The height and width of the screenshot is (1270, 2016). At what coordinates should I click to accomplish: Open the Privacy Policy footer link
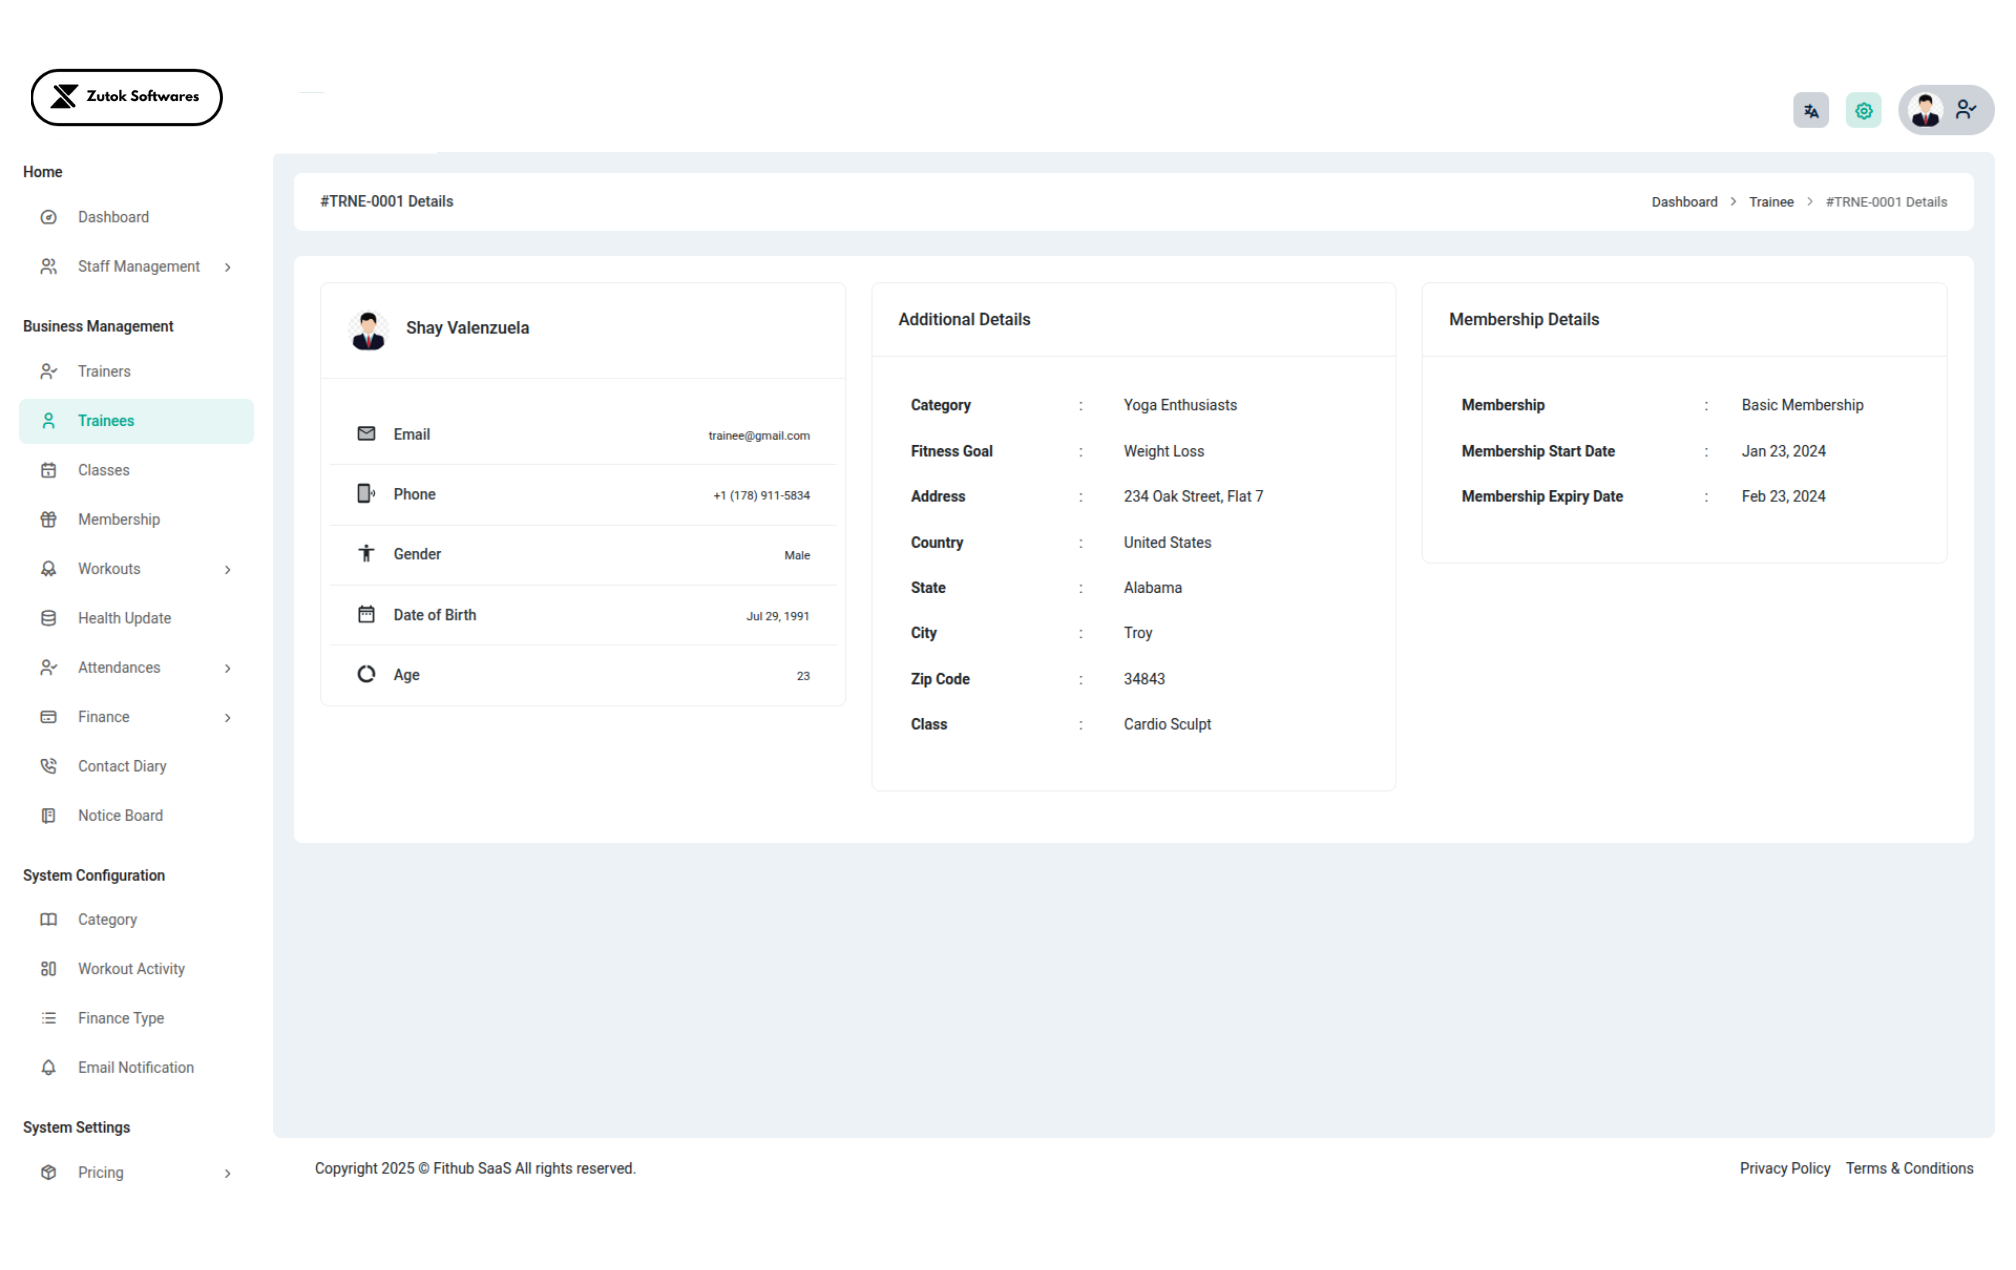[x=1784, y=1168]
